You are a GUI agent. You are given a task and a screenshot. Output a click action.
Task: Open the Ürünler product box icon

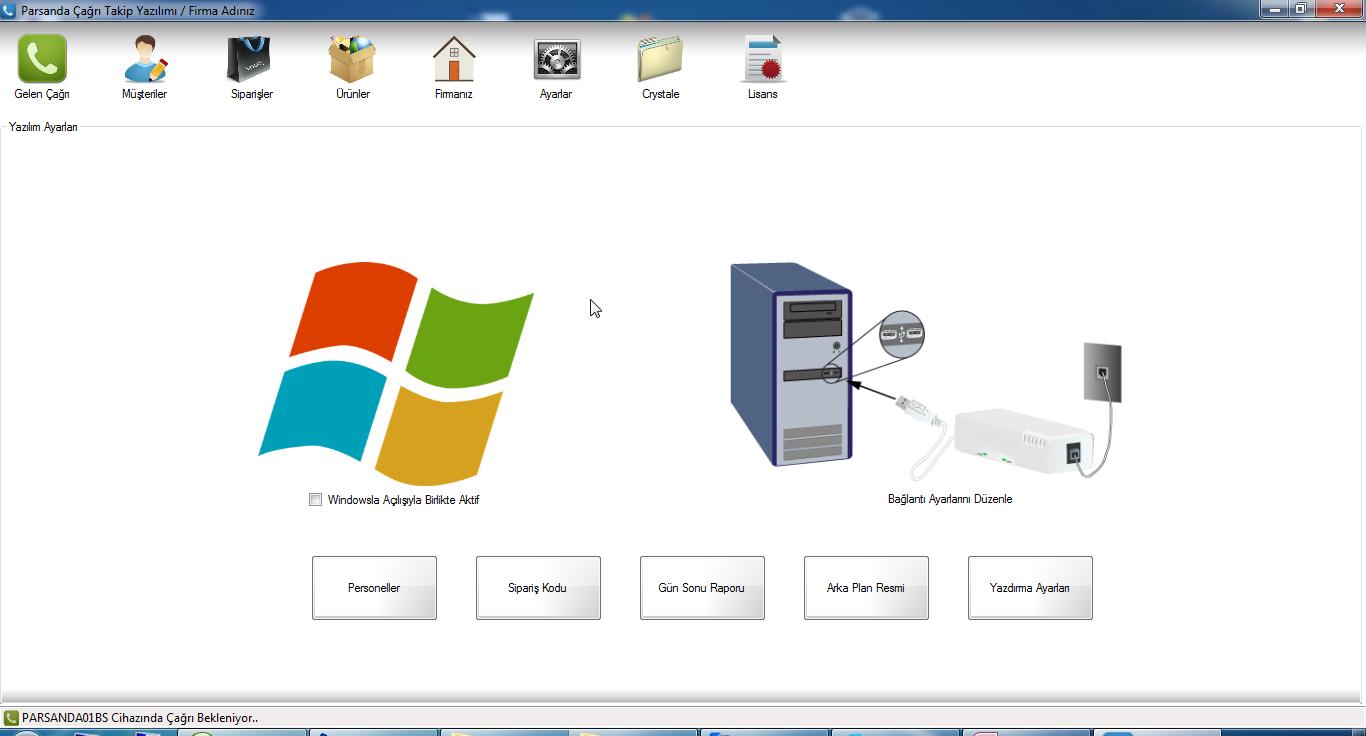352,59
